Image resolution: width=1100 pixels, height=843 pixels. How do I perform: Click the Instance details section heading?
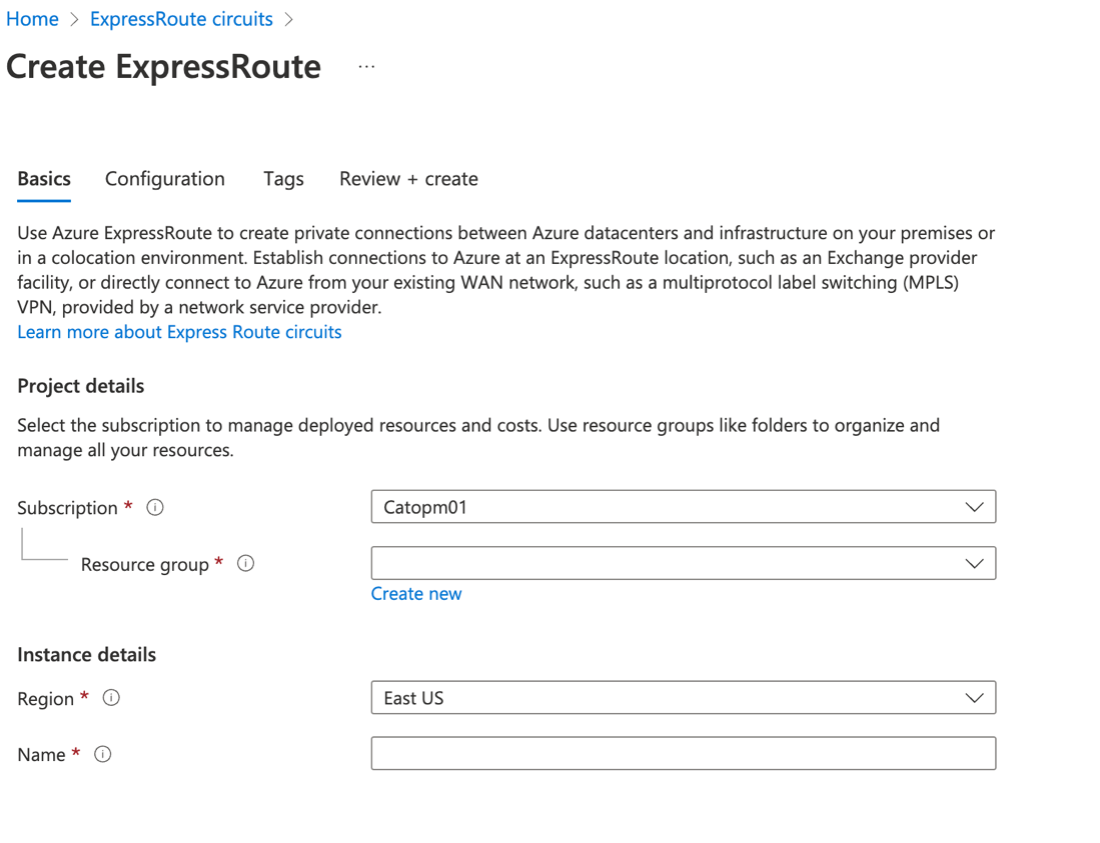click(87, 655)
